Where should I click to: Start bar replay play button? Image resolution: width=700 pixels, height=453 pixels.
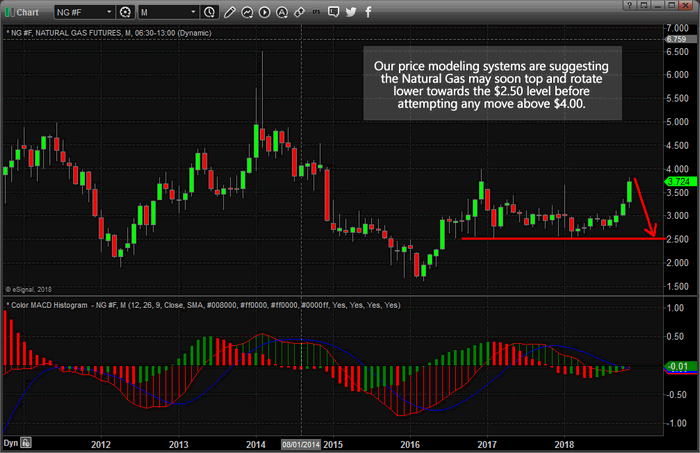click(265, 12)
